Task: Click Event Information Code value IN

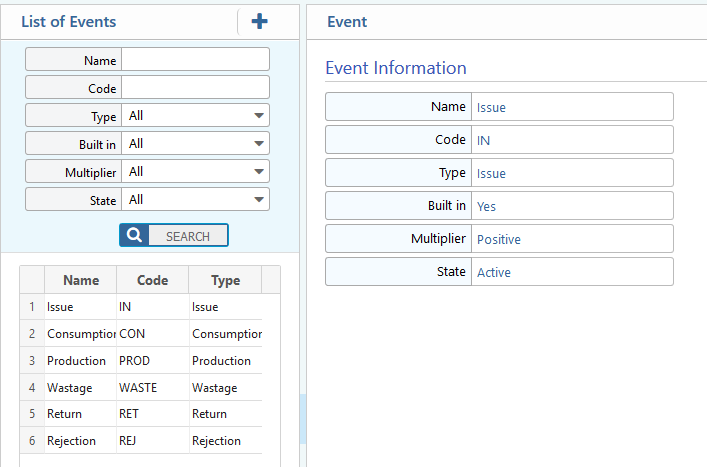Action: pyautogui.click(x=483, y=140)
